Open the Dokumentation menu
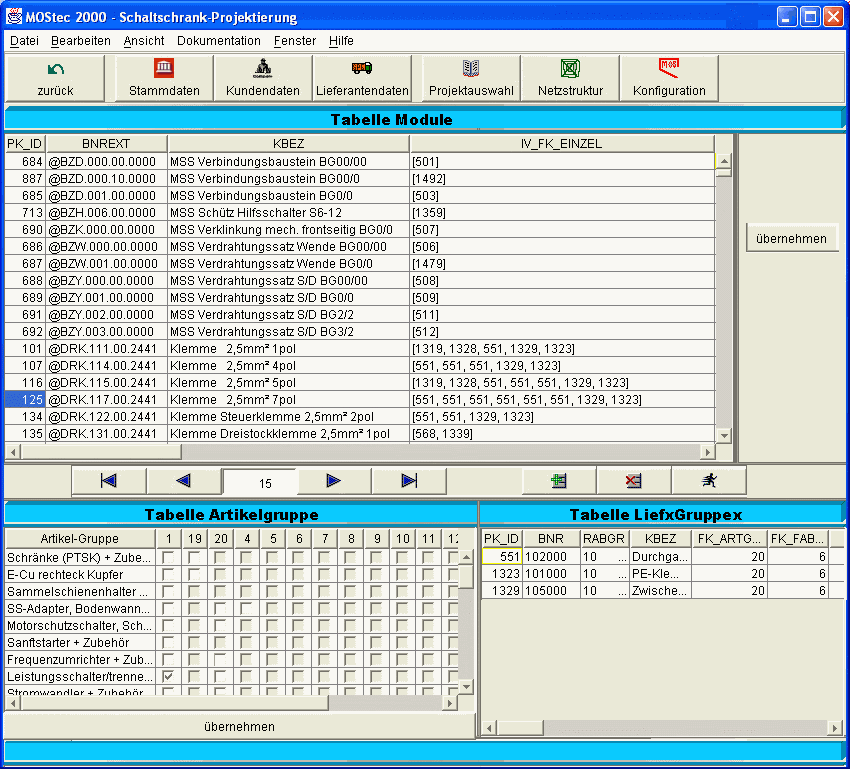The height and width of the screenshot is (769, 850). (x=218, y=41)
